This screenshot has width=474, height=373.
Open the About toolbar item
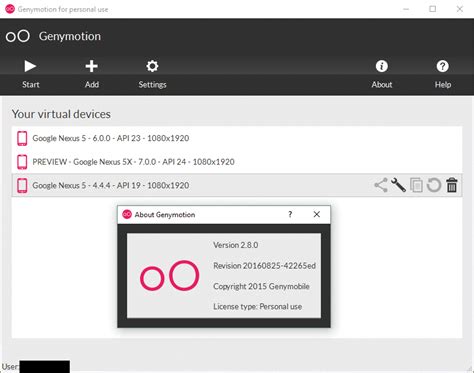pyautogui.click(x=382, y=74)
